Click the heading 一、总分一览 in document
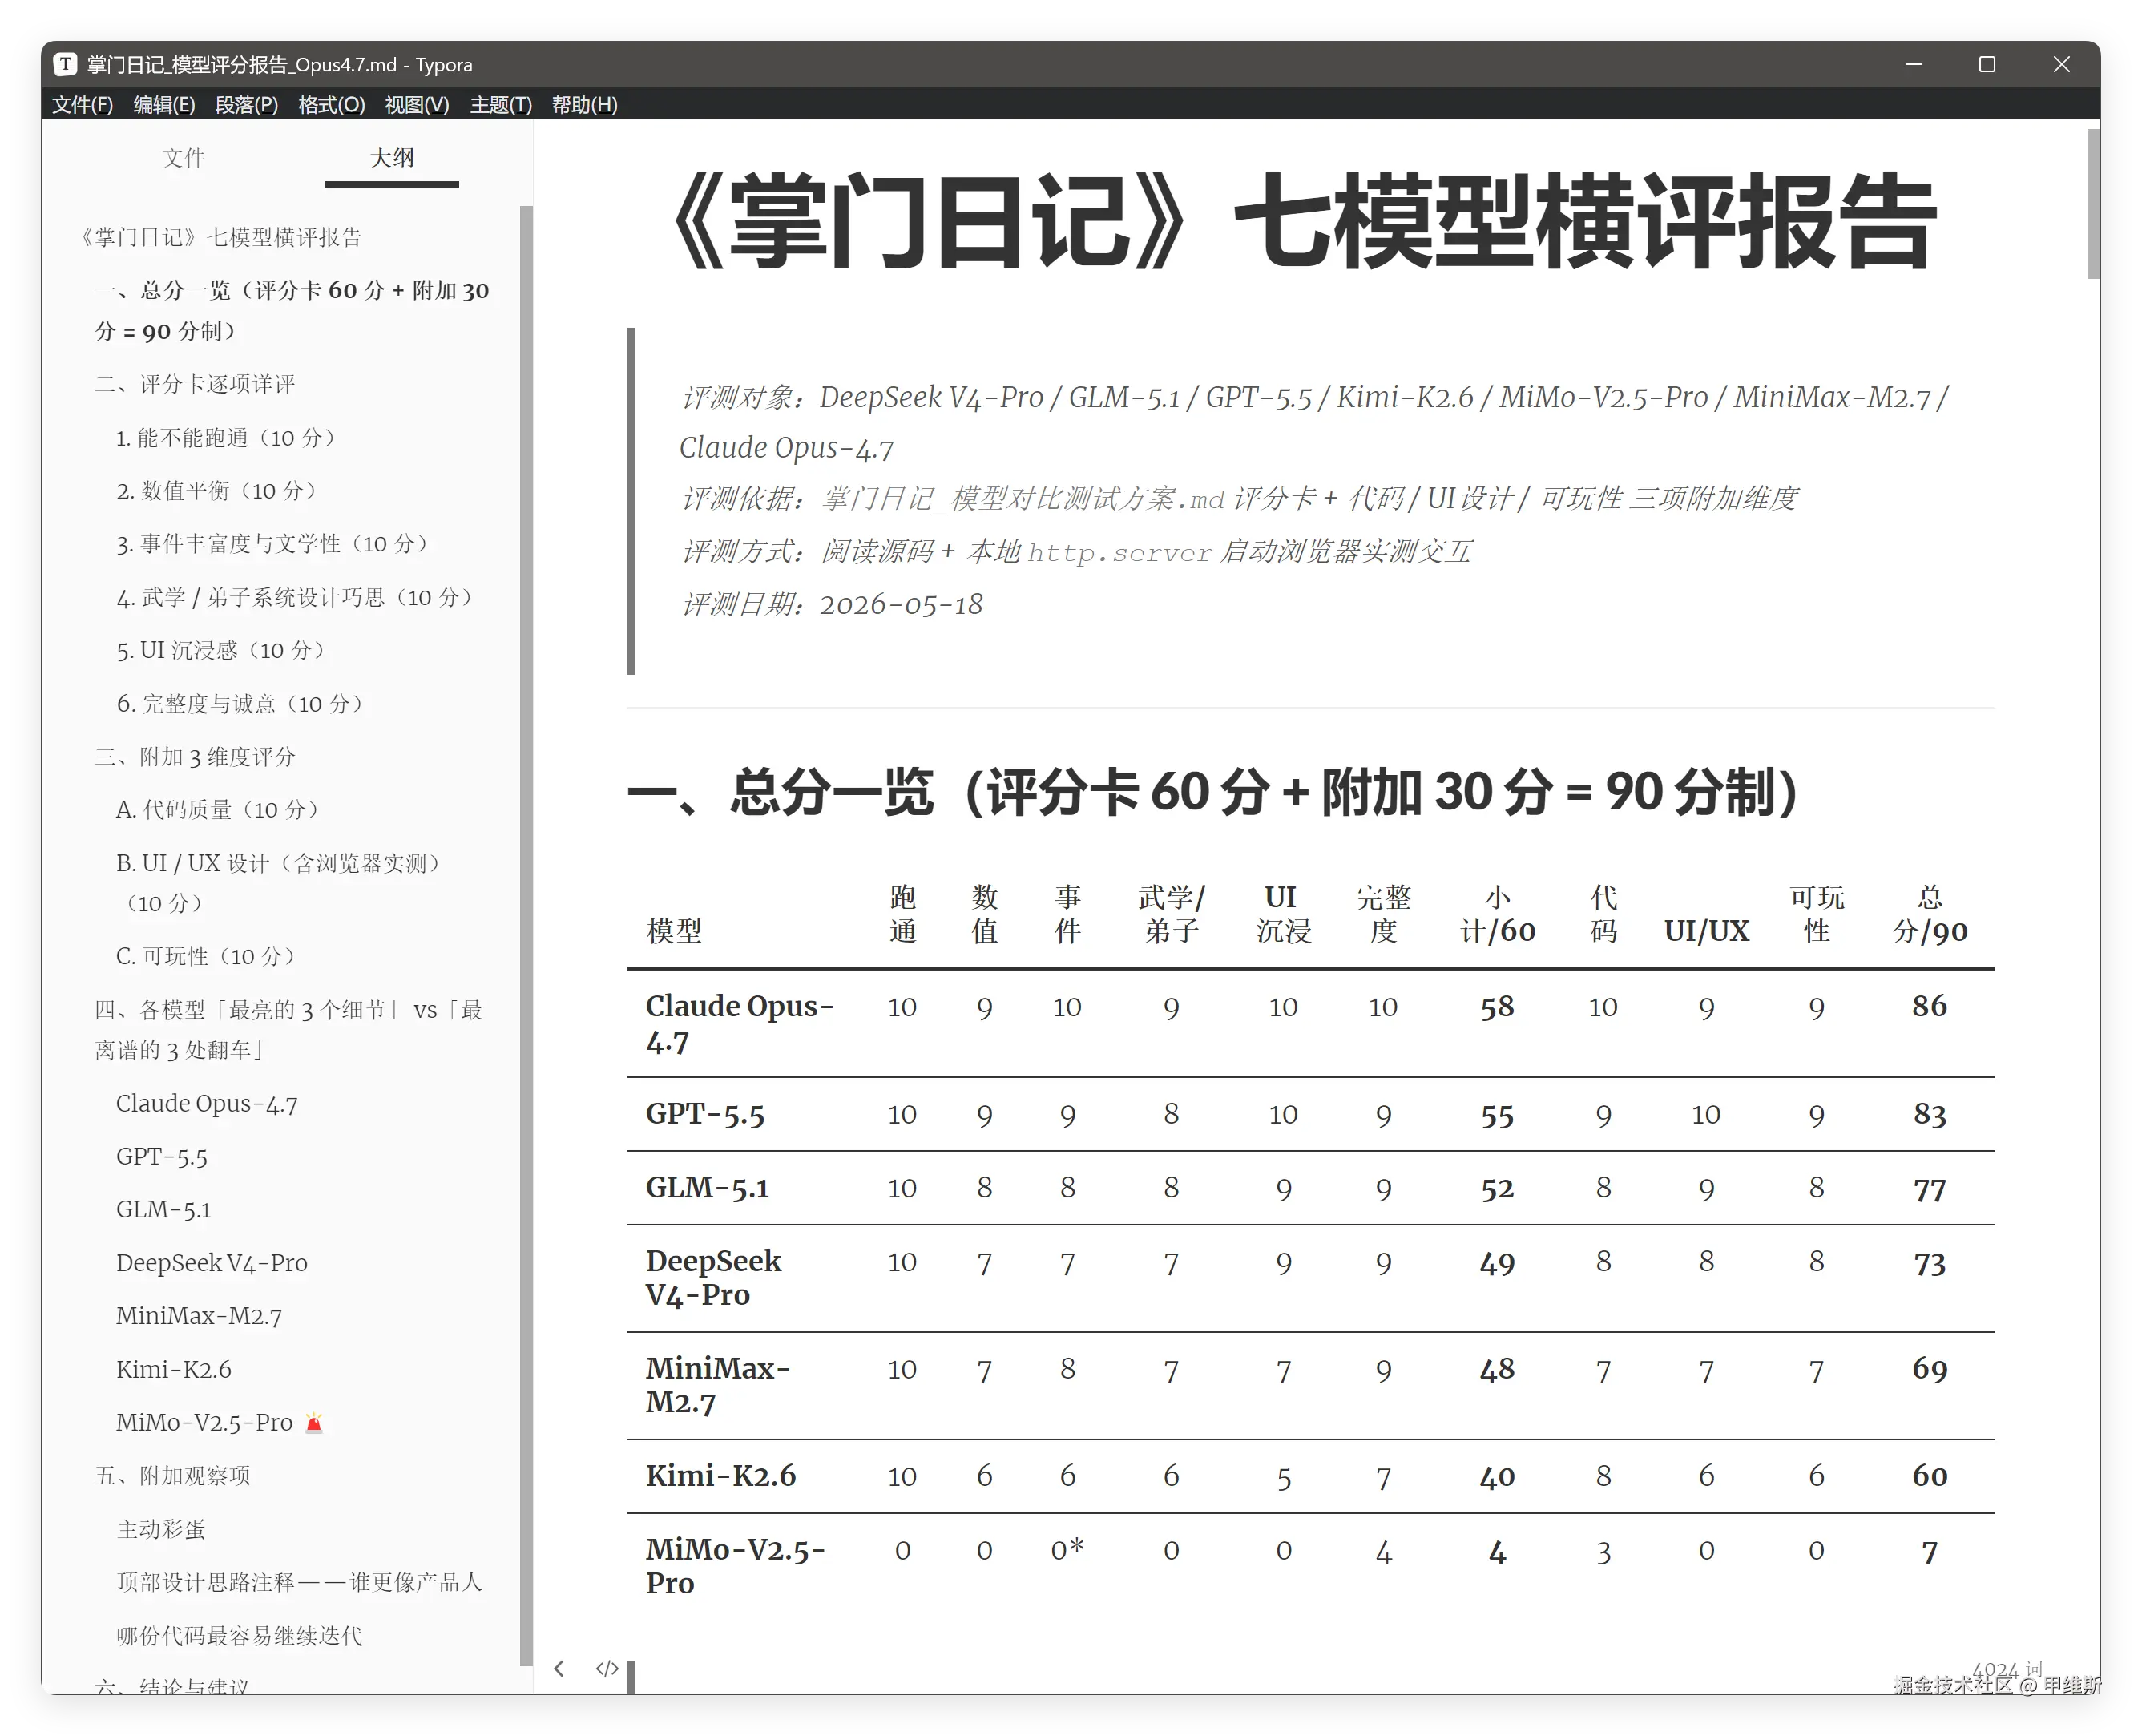 (1212, 792)
